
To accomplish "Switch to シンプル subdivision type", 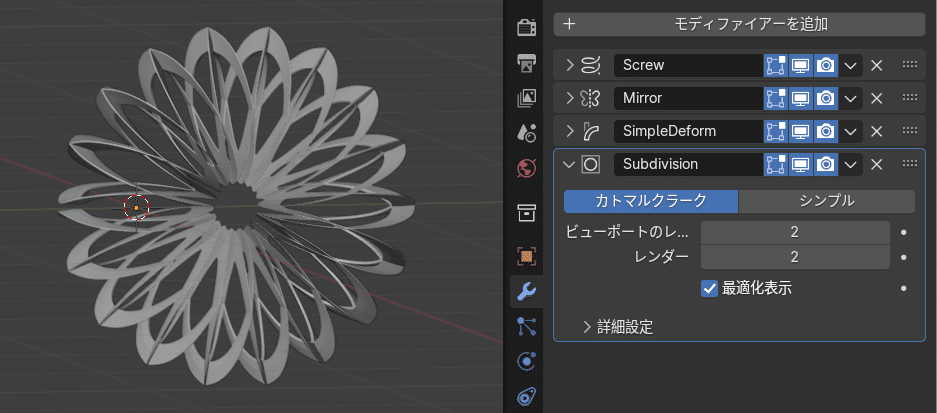I will (827, 201).
